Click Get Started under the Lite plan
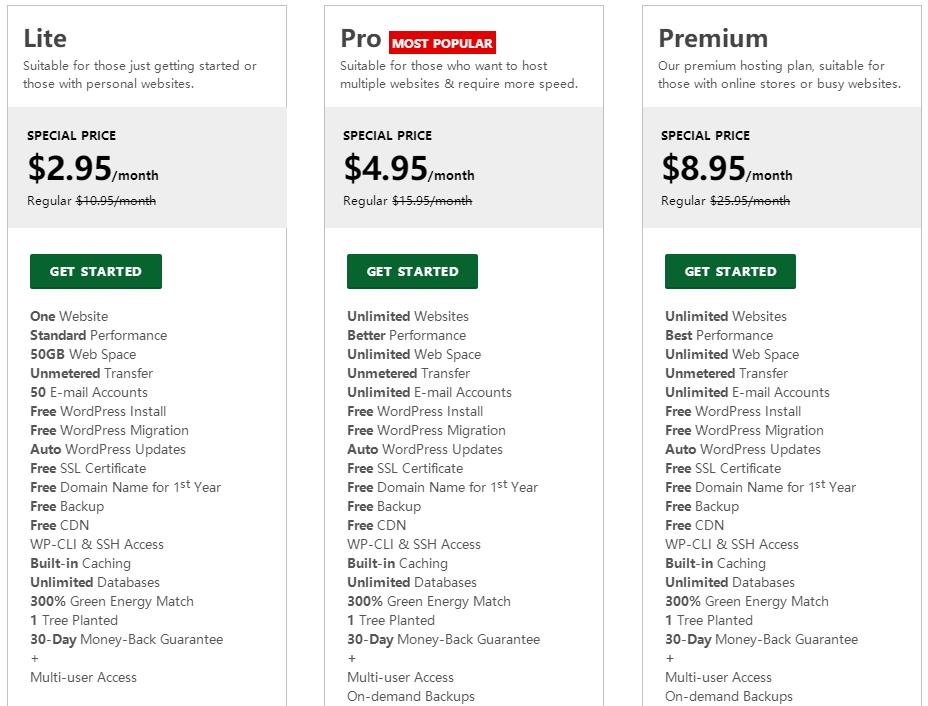This screenshot has width=928, height=706. (x=96, y=271)
